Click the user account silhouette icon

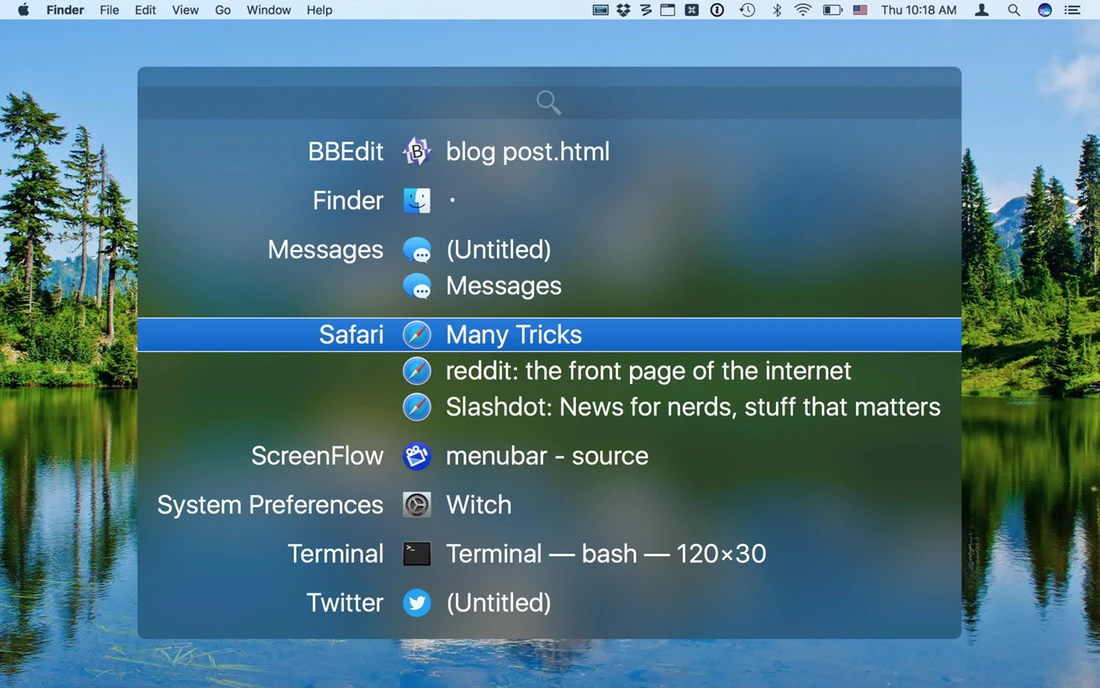pos(981,10)
